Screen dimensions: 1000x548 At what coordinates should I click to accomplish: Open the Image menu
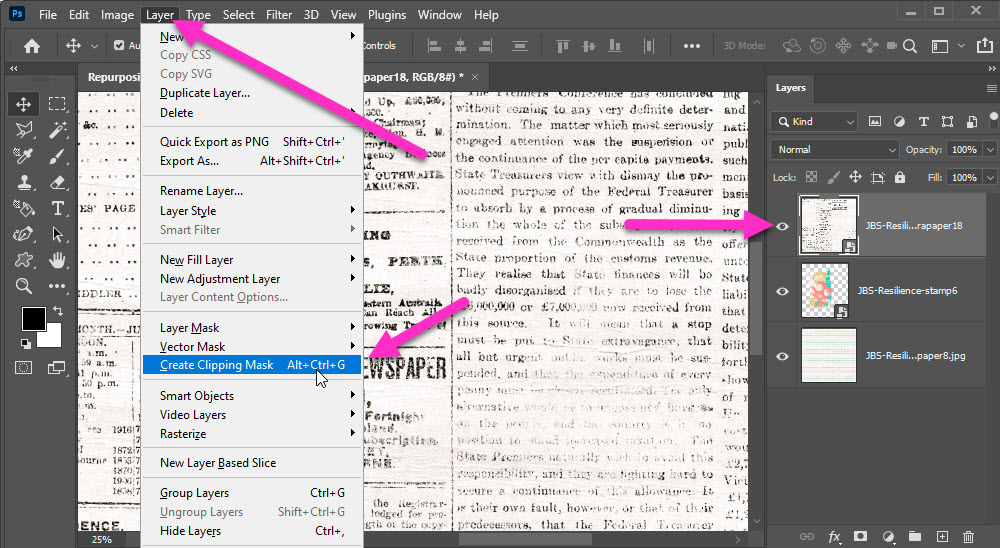point(117,14)
